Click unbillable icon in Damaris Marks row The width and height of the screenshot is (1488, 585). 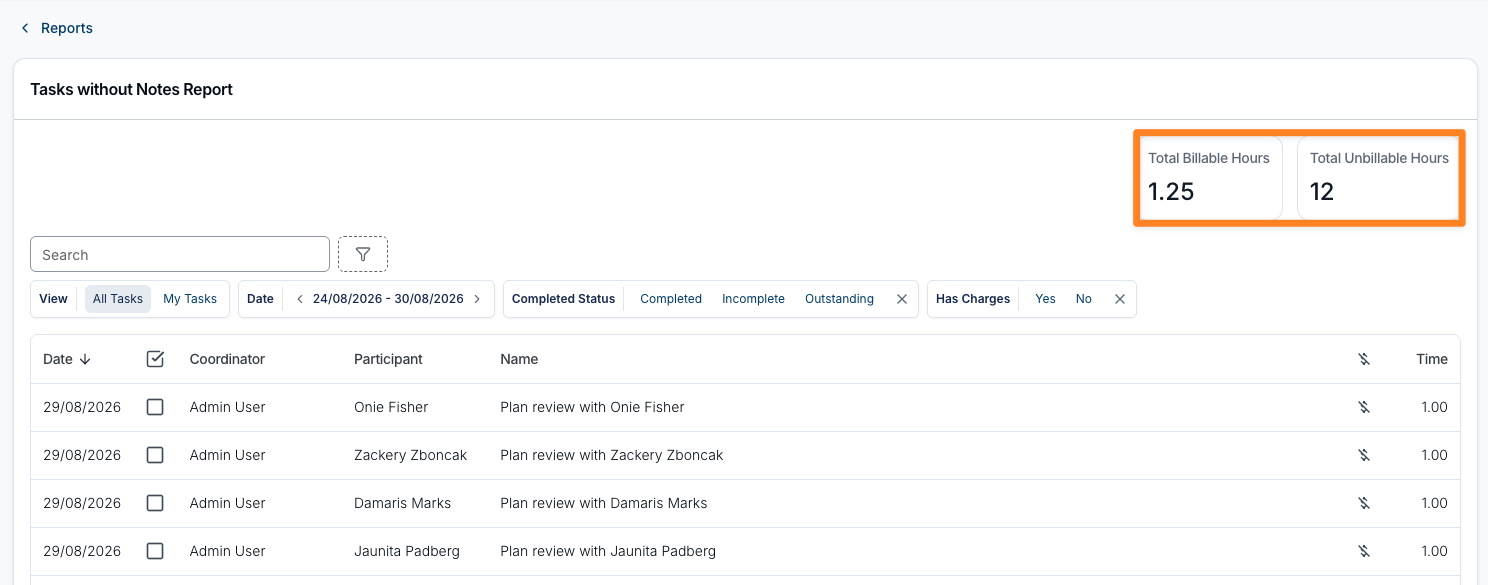(x=1363, y=503)
